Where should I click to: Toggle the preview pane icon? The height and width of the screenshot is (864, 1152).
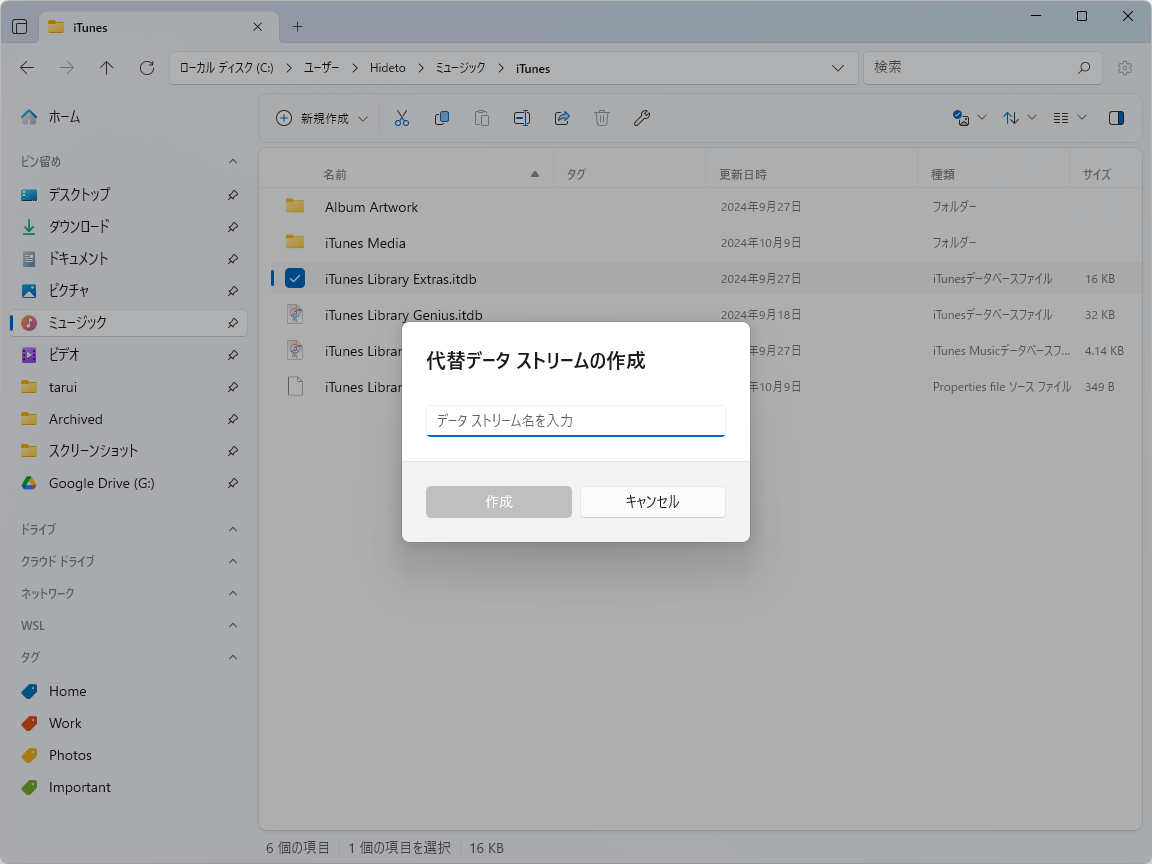click(1117, 117)
